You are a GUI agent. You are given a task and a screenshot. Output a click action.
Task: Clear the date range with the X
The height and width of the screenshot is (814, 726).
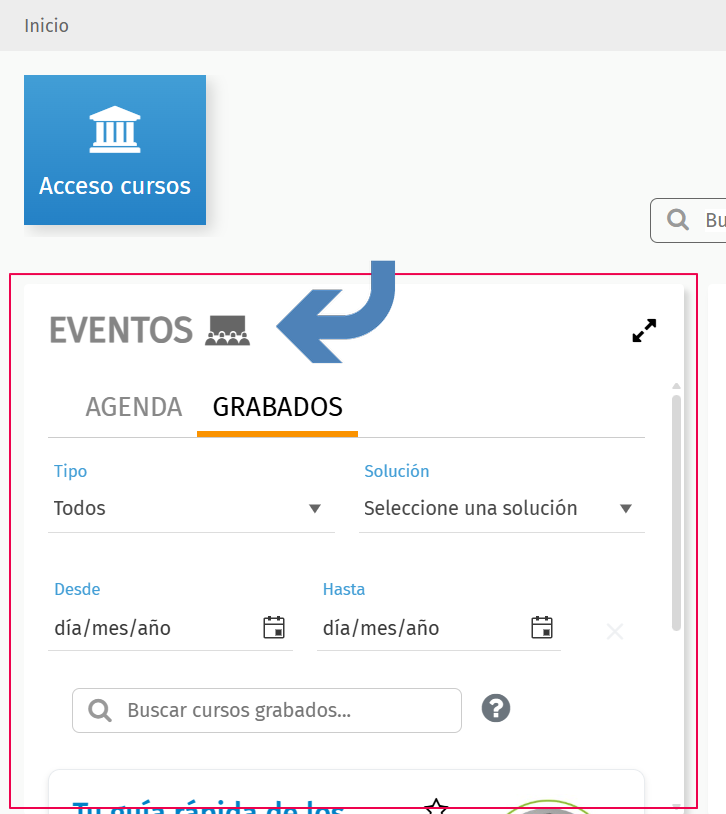[x=615, y=632]
